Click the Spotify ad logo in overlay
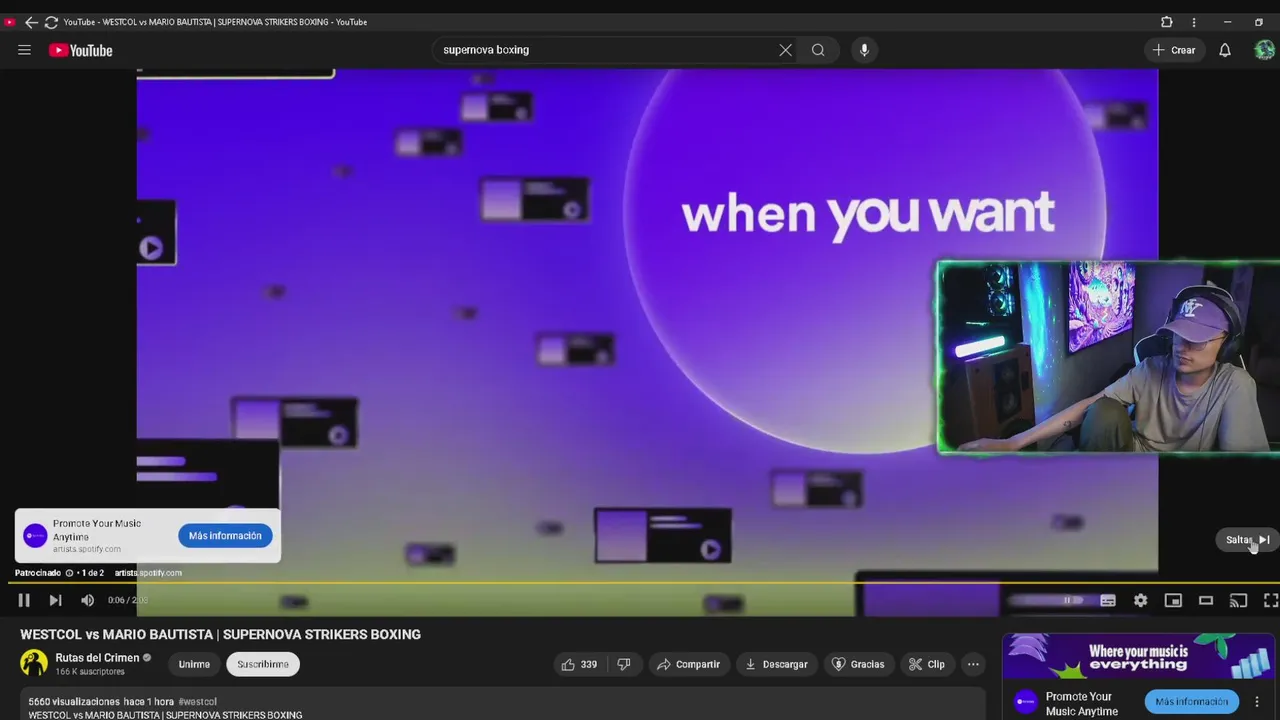 [35, 536]
